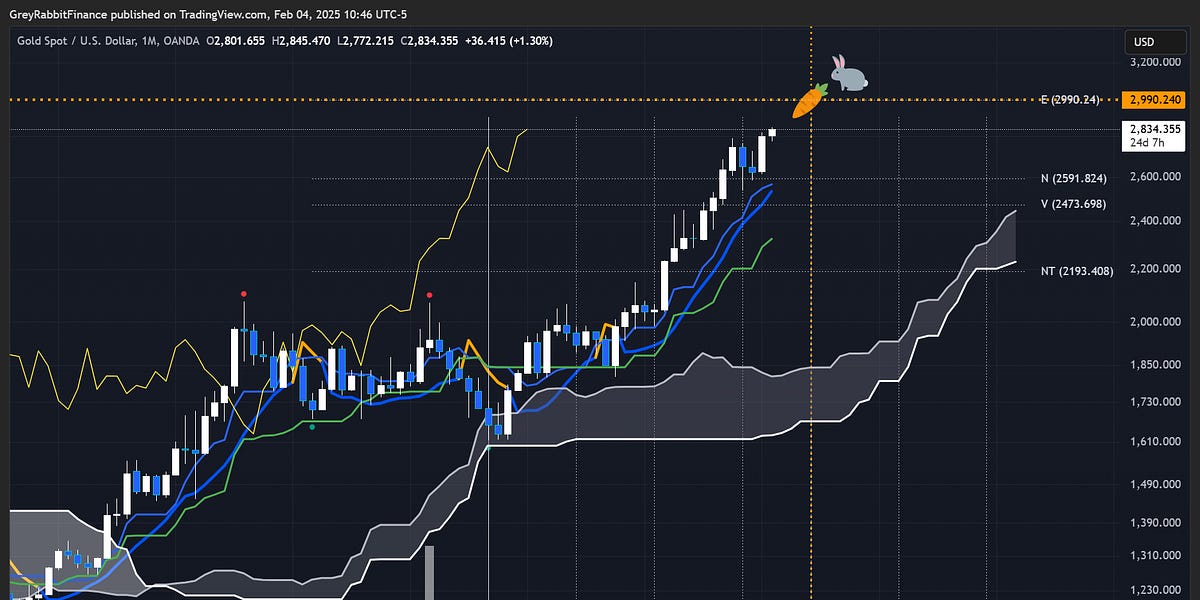This screenshot has width=1200, height=600.
Task: Click the +1.30% change value in the legend
Action: (531, 40)
